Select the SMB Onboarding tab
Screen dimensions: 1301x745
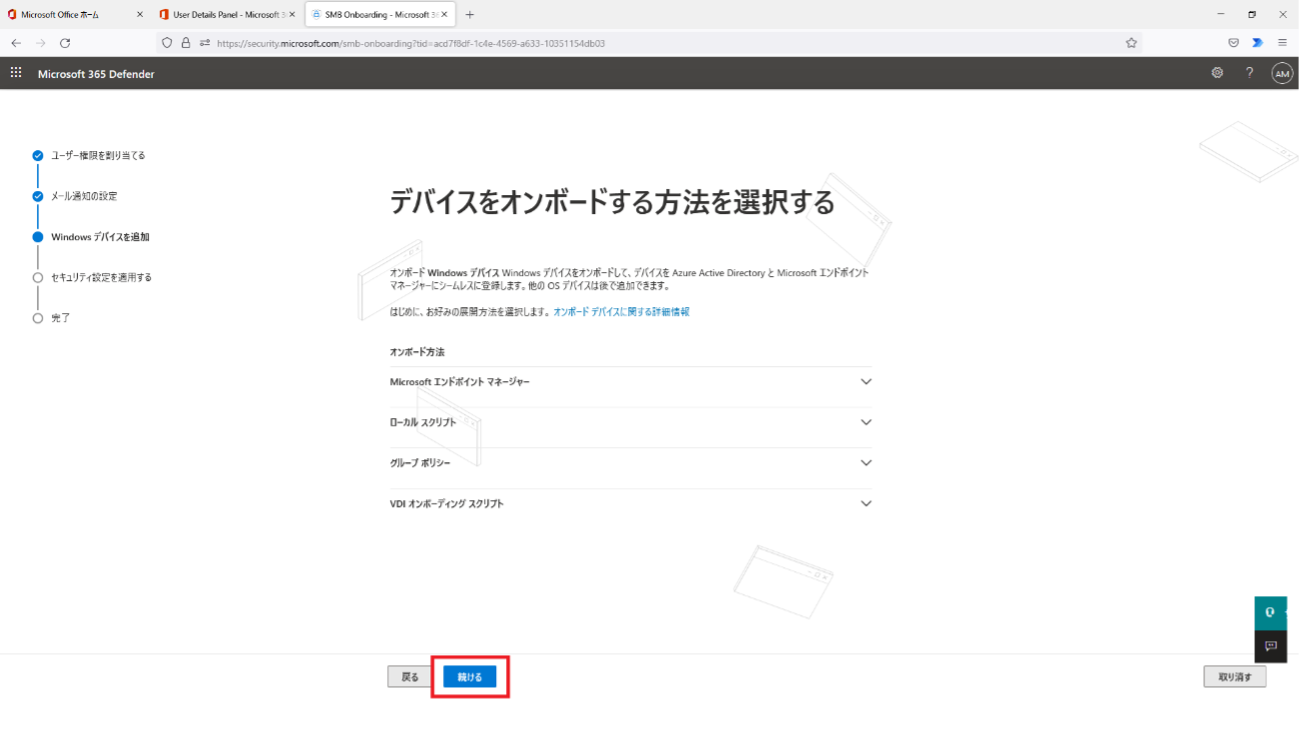click(x=380, y=15)
